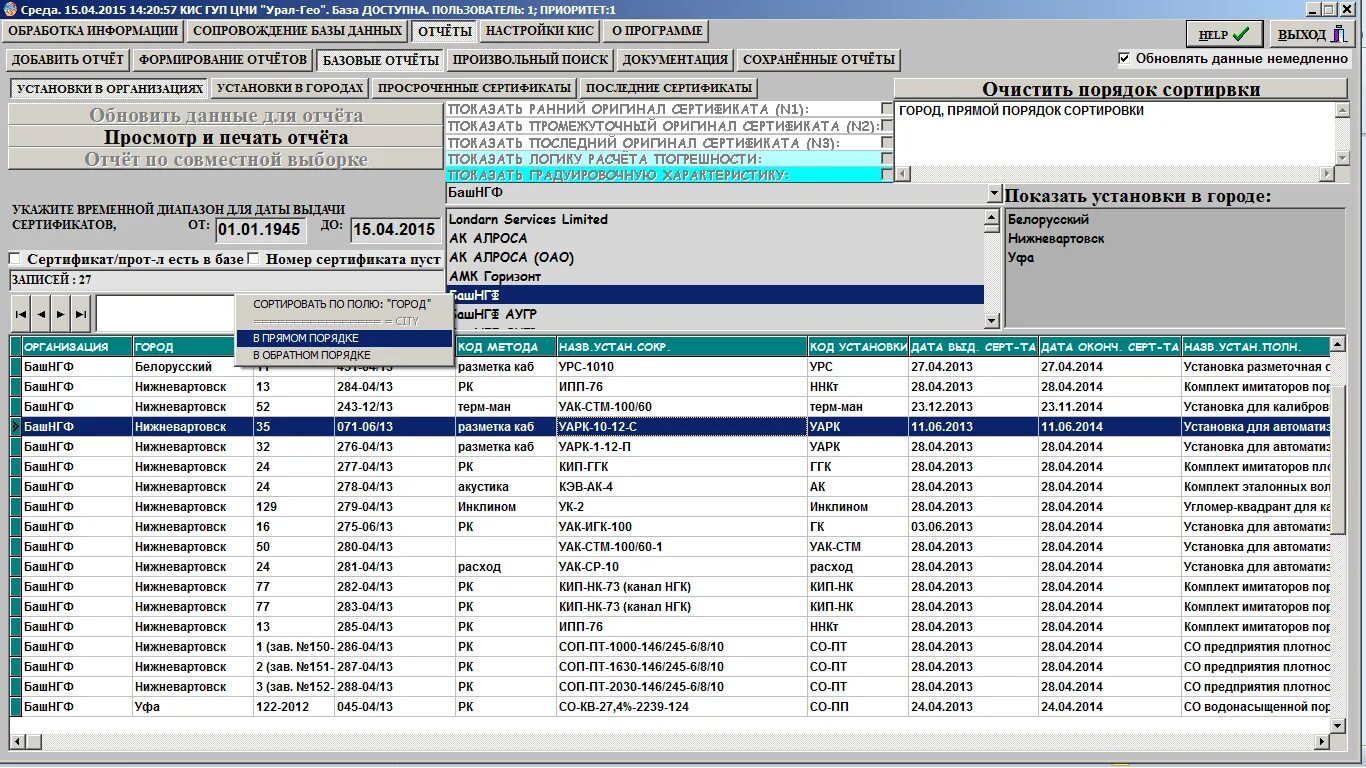The image size is (1366, 768).
Task: Choose 'В ПРЯМОМ ПОРЯДКЕ' in context menu
Action: click(x=344, y=338)
